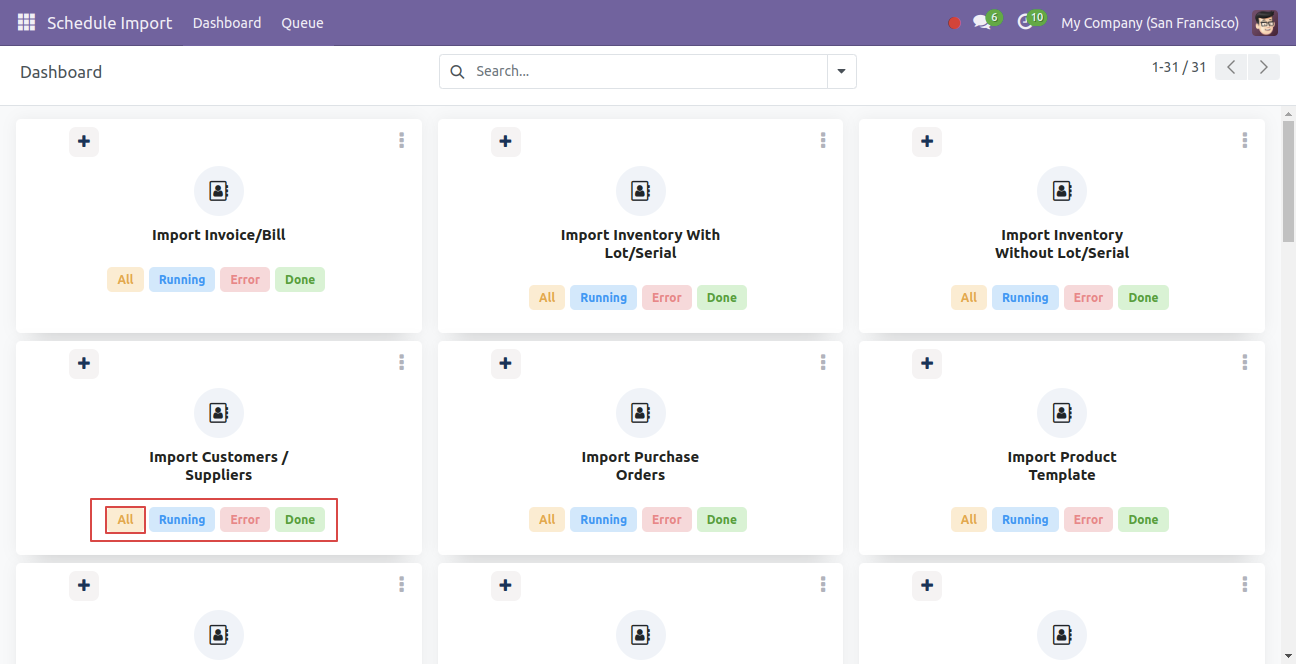Show Error for Import Inventory With Lot/Serial
Viewport: 1296px width, 664px height.
667,298
